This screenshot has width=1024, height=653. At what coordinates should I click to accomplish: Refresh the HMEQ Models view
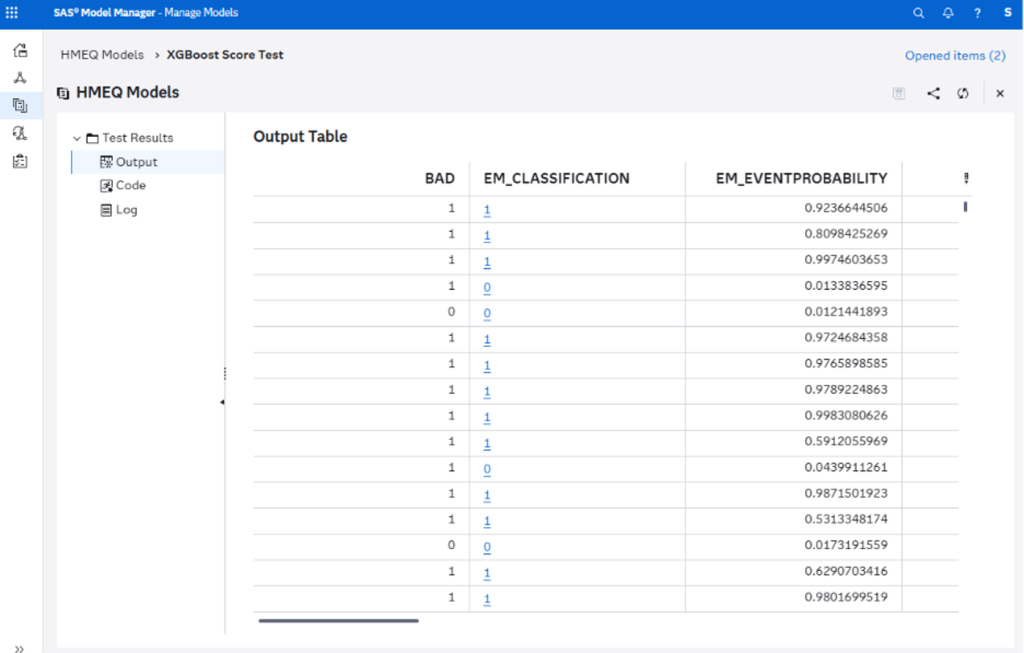[x=962, y=93]
